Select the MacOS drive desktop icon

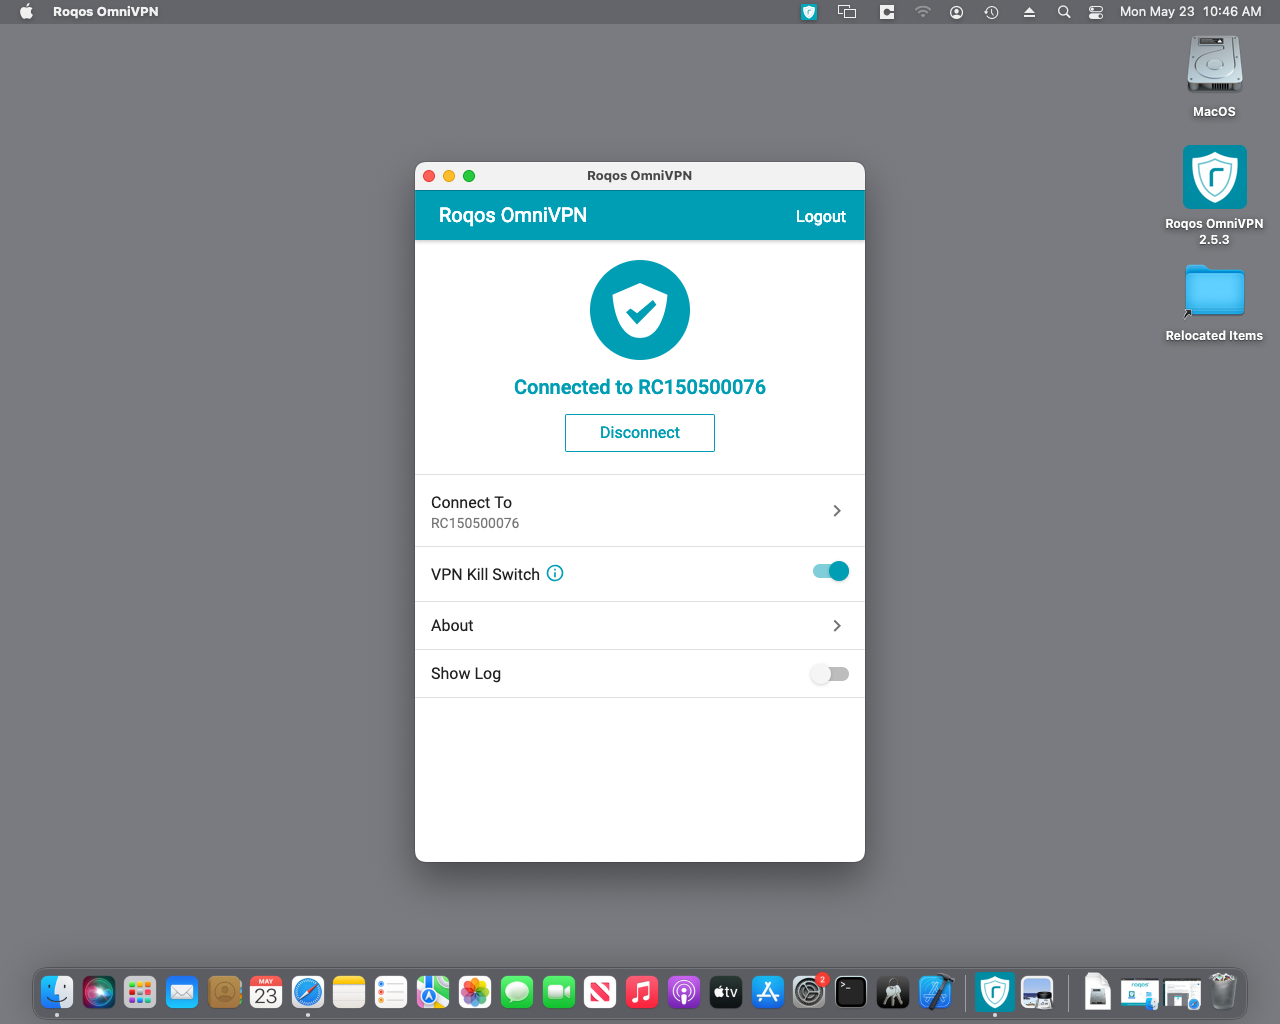pyautogui.click(x=1214, y=64)
